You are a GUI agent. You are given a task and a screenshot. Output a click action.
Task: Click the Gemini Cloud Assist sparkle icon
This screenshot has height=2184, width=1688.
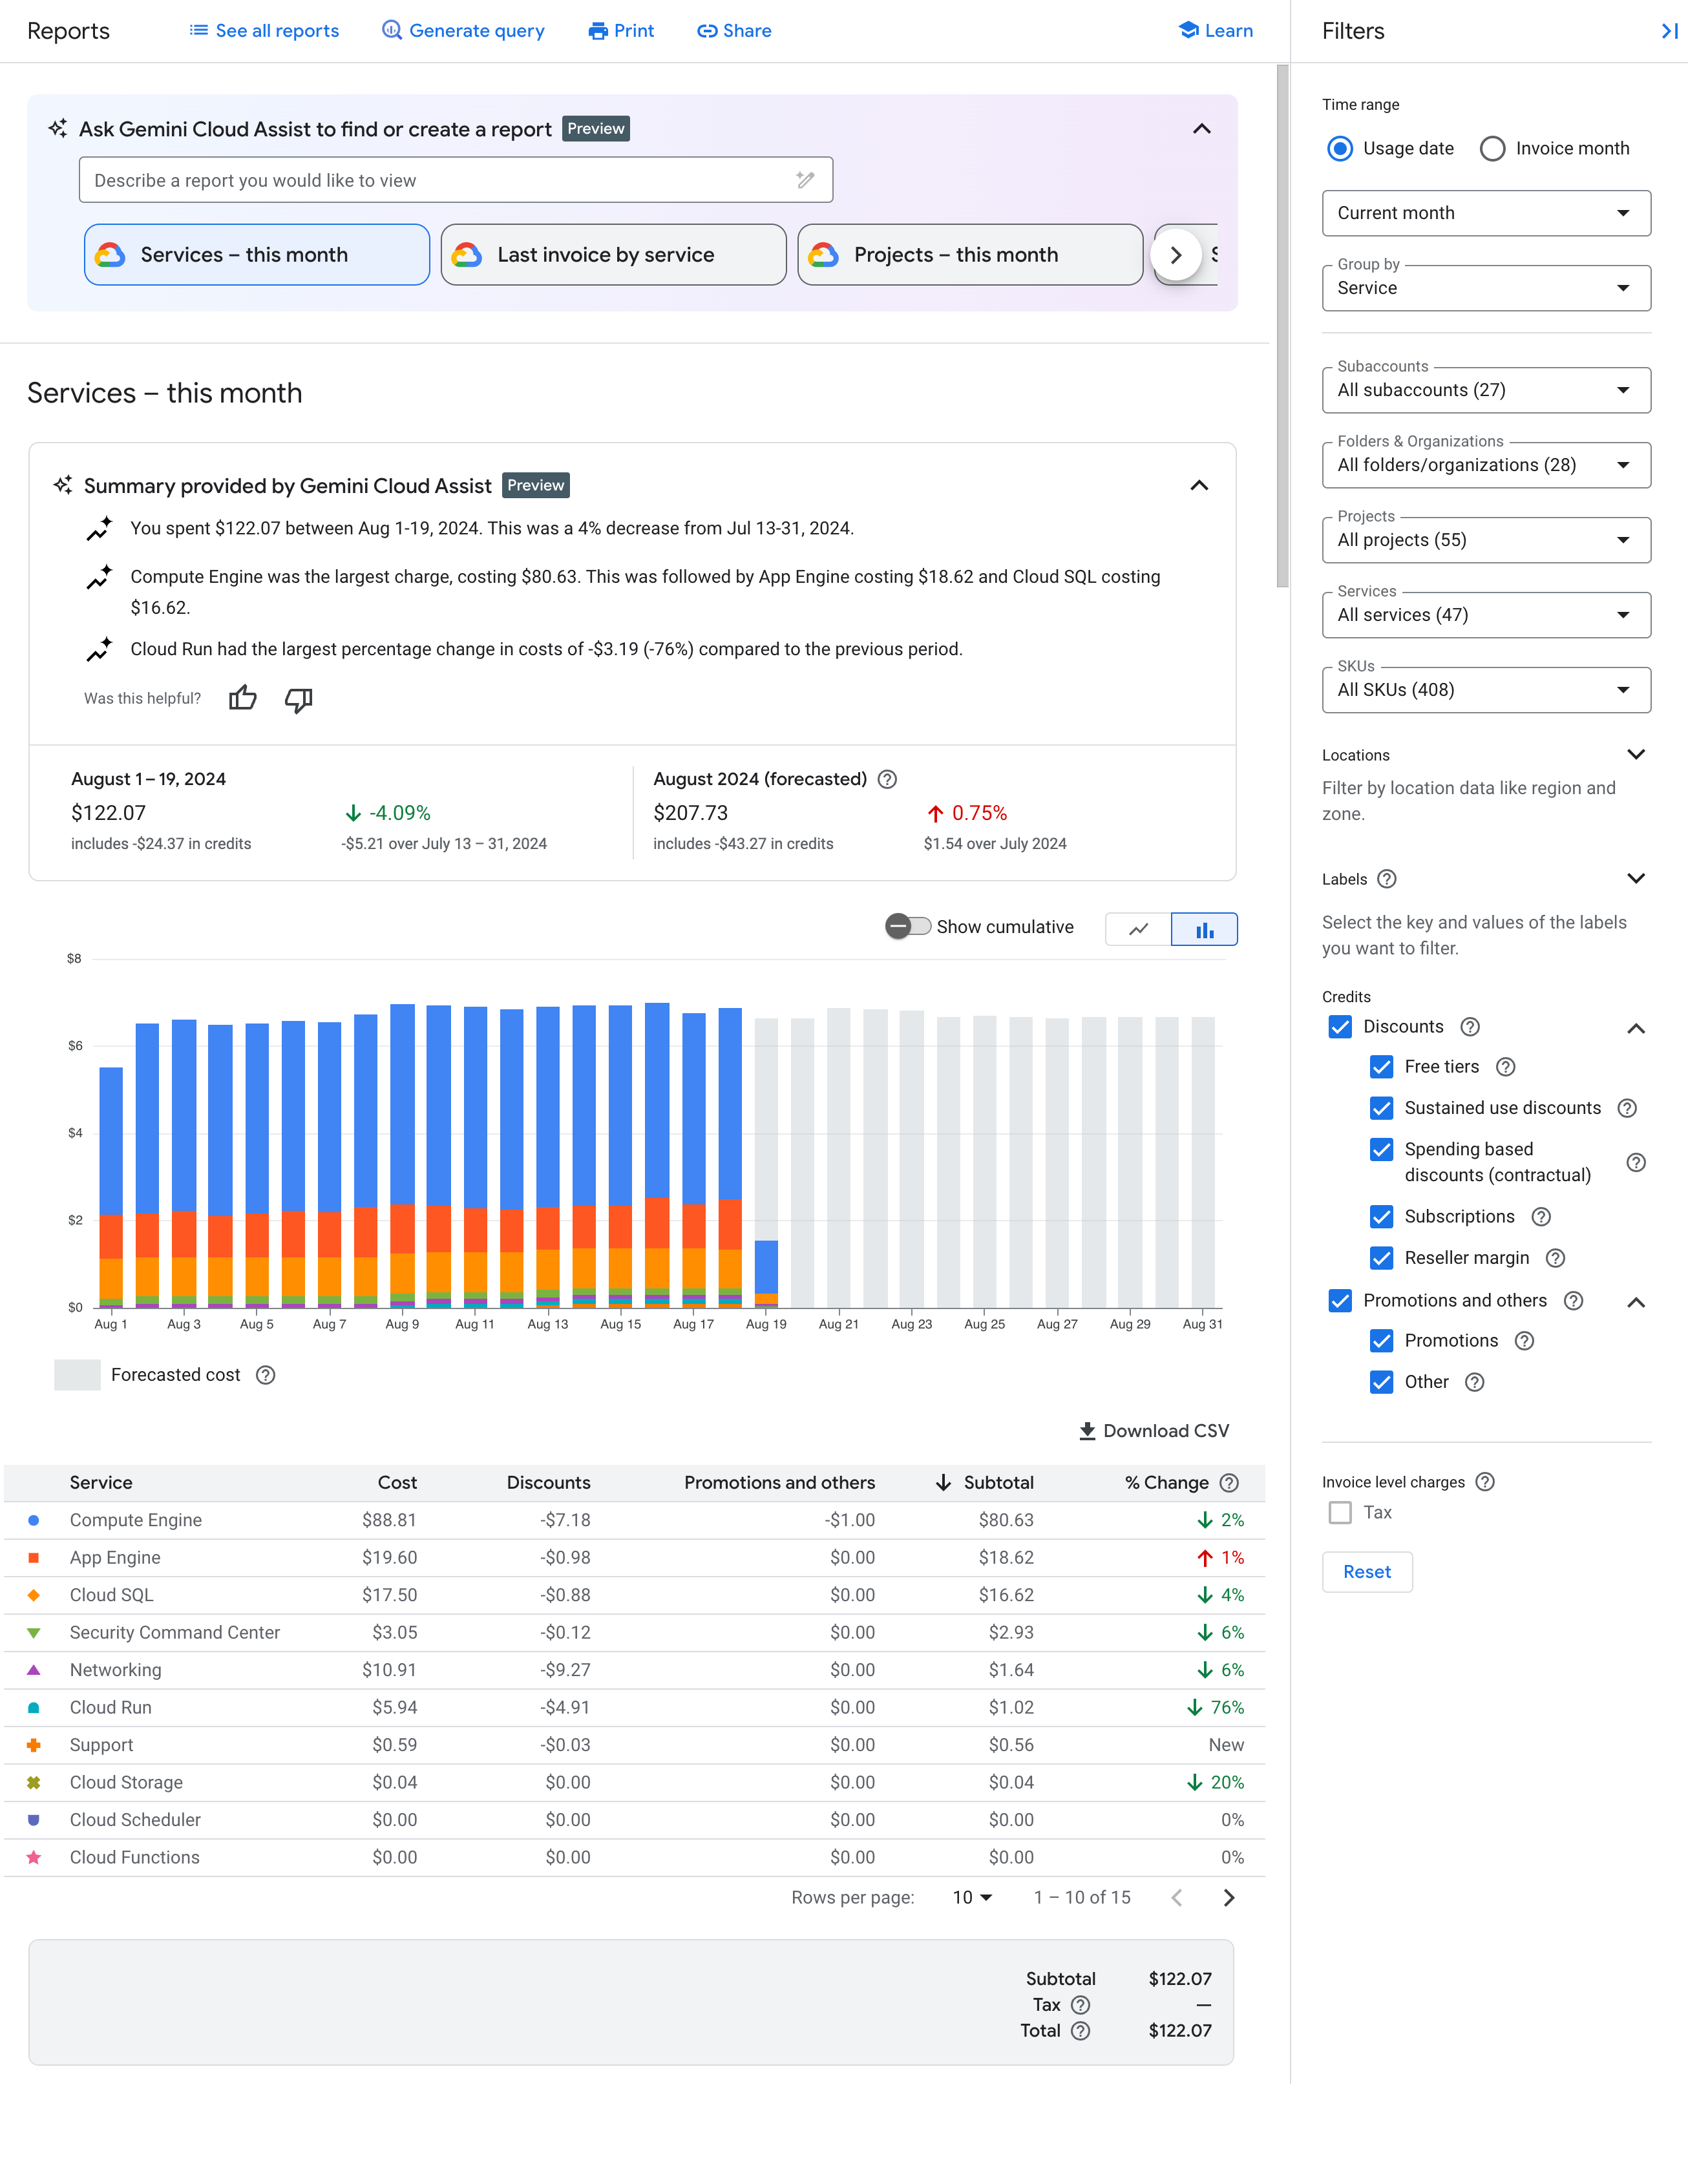pos(62,128)
